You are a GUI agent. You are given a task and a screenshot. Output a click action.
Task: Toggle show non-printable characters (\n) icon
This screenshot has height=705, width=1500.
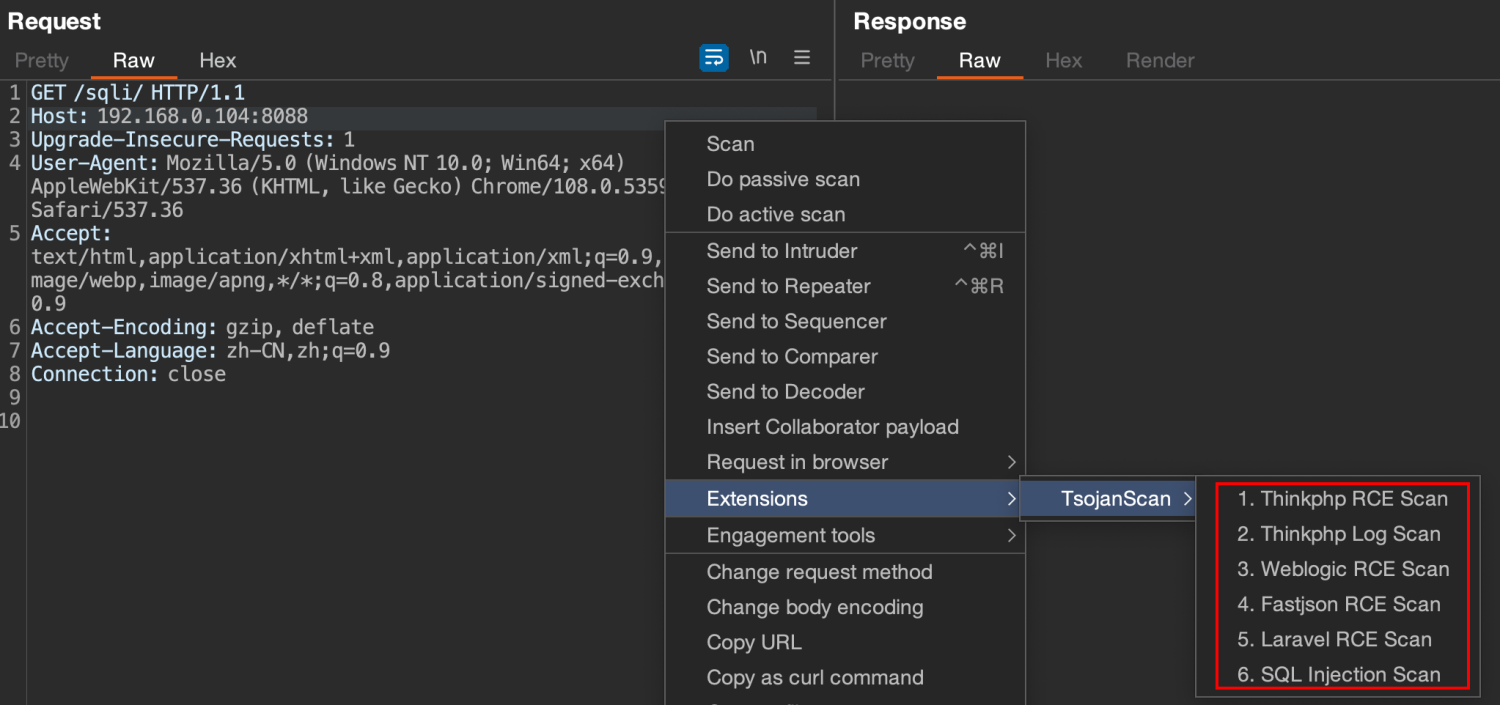click(758, 58)
